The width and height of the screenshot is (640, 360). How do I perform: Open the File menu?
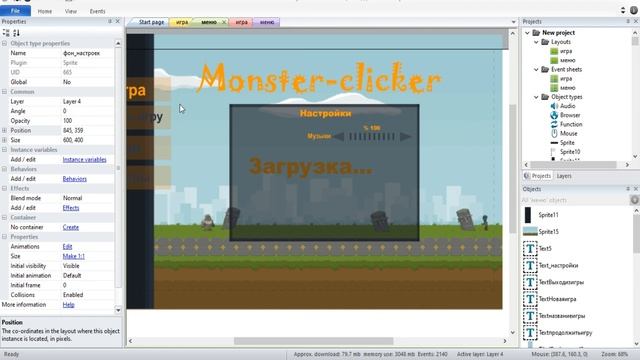coord(15,11)
